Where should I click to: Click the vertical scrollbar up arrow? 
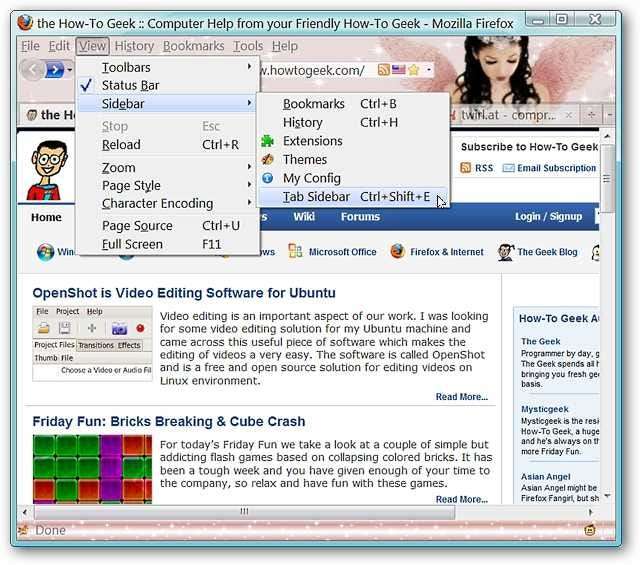[x=607, y=136]
